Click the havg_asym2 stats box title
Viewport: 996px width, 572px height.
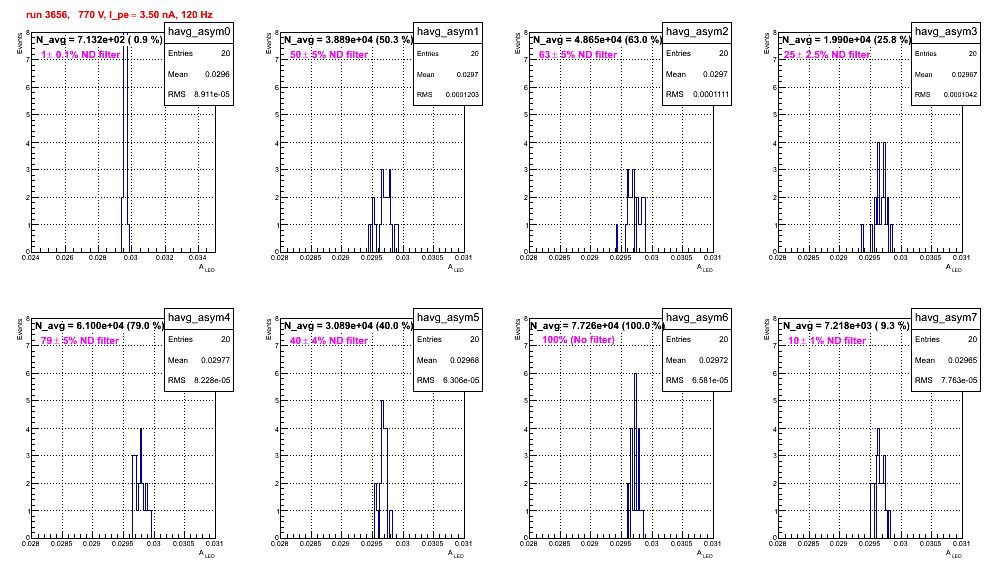[x=697, y=32]
